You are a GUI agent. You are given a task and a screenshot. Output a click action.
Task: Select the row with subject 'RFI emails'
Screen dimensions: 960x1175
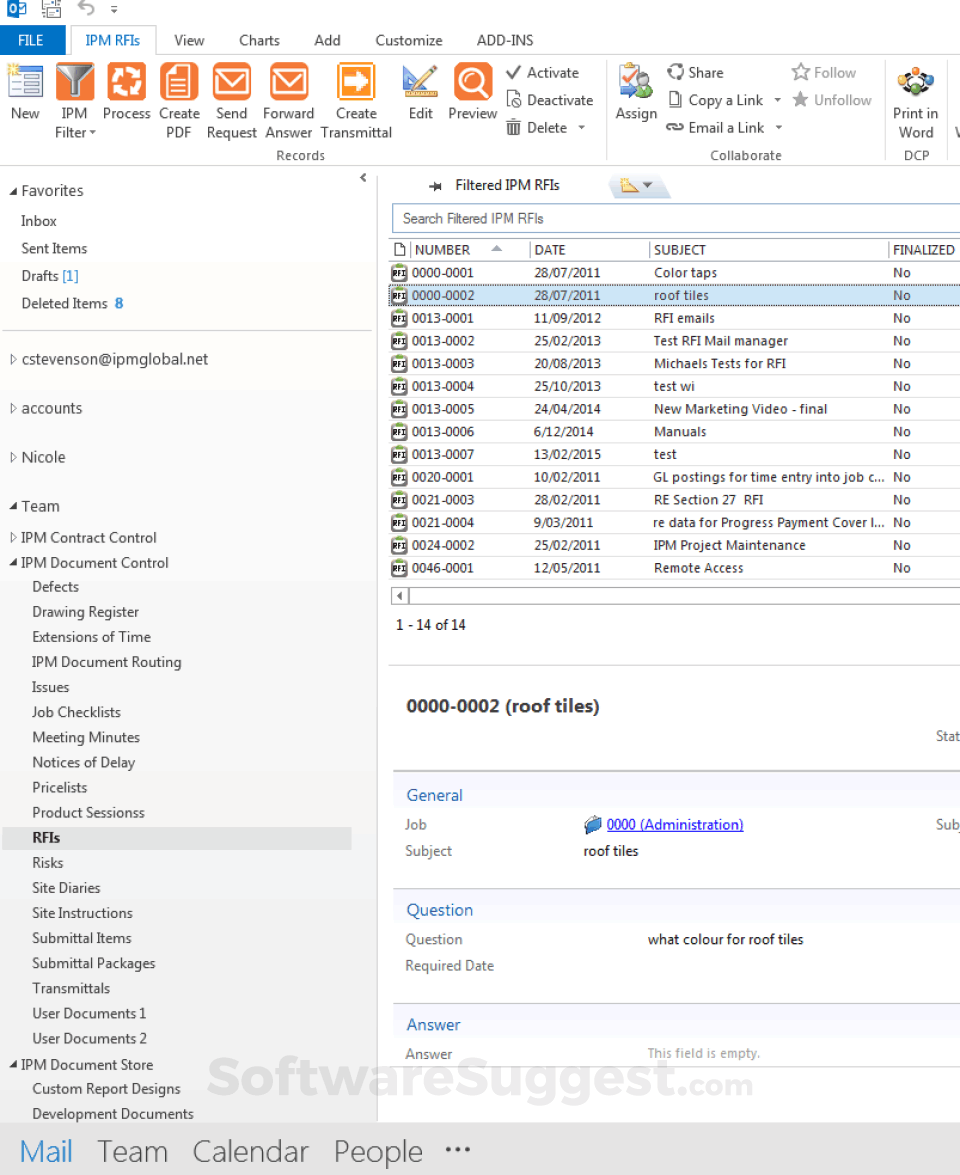click(x=674, y=318)
